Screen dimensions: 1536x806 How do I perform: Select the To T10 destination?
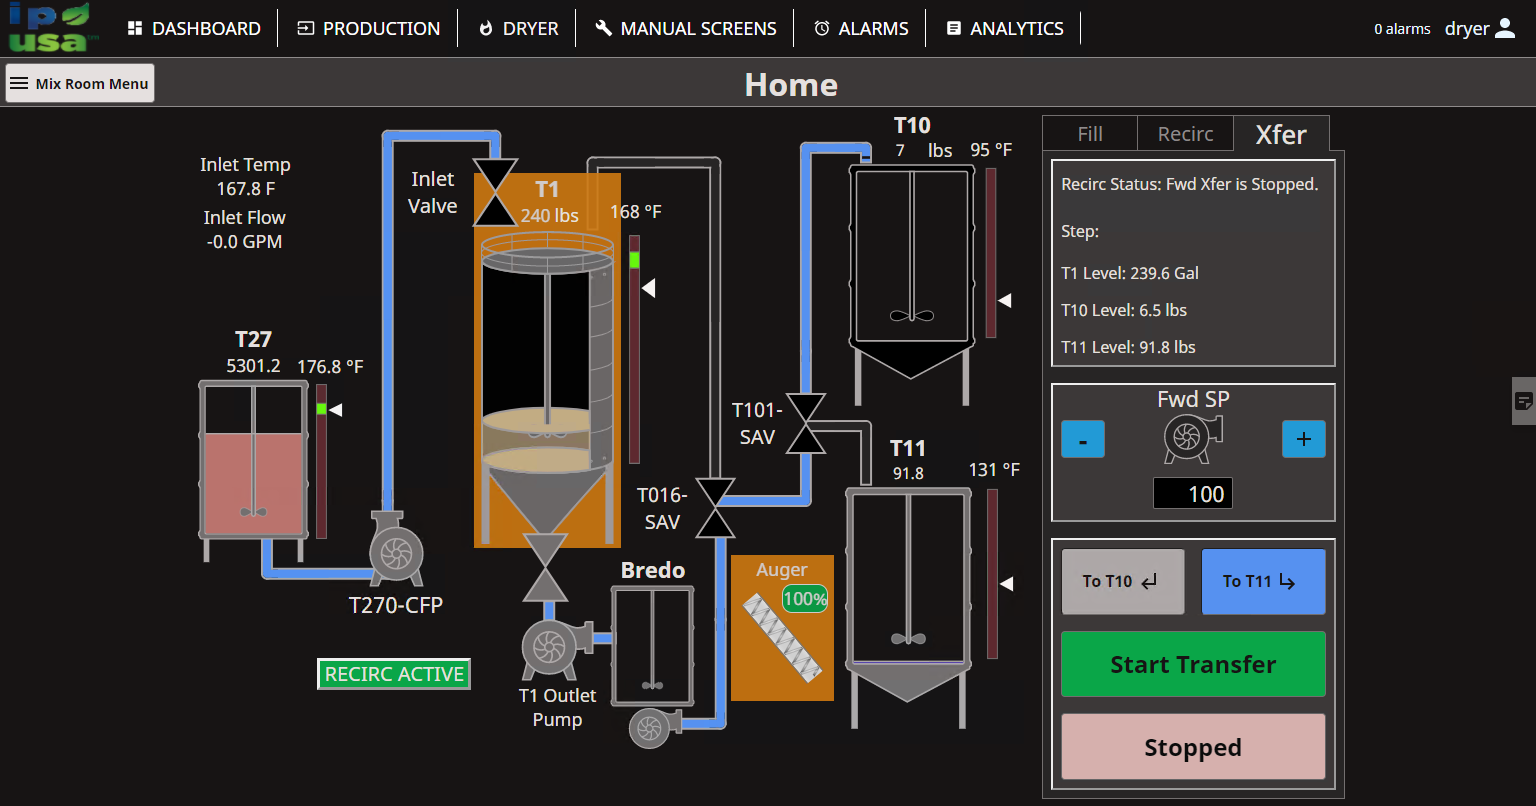click(1122, 581)
